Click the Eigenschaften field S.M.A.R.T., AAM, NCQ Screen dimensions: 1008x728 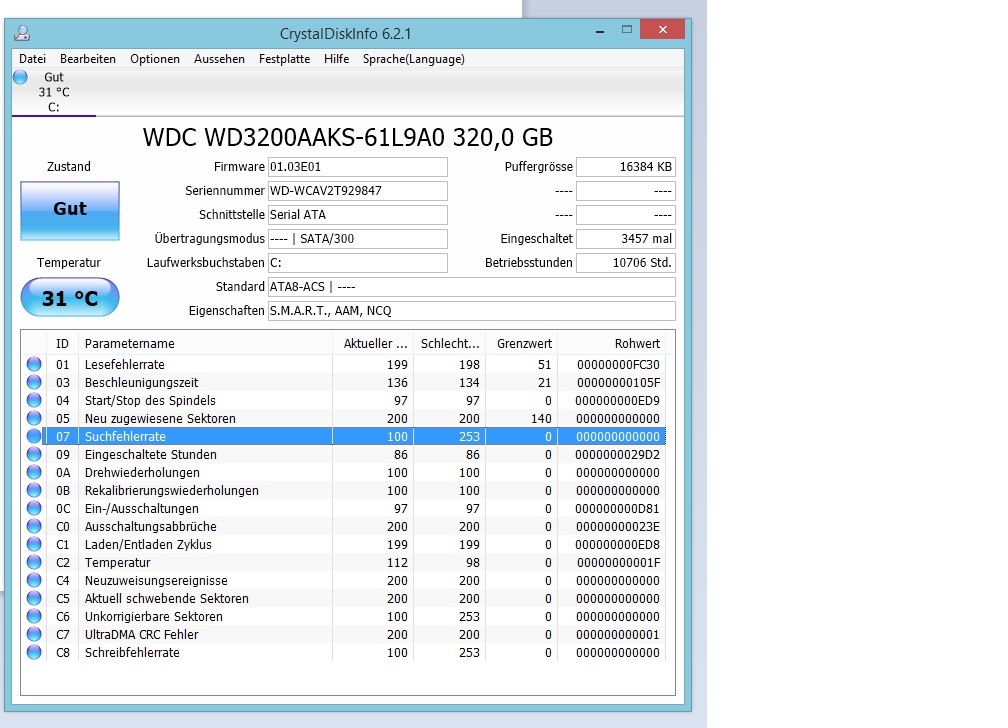tap(472, 311)
